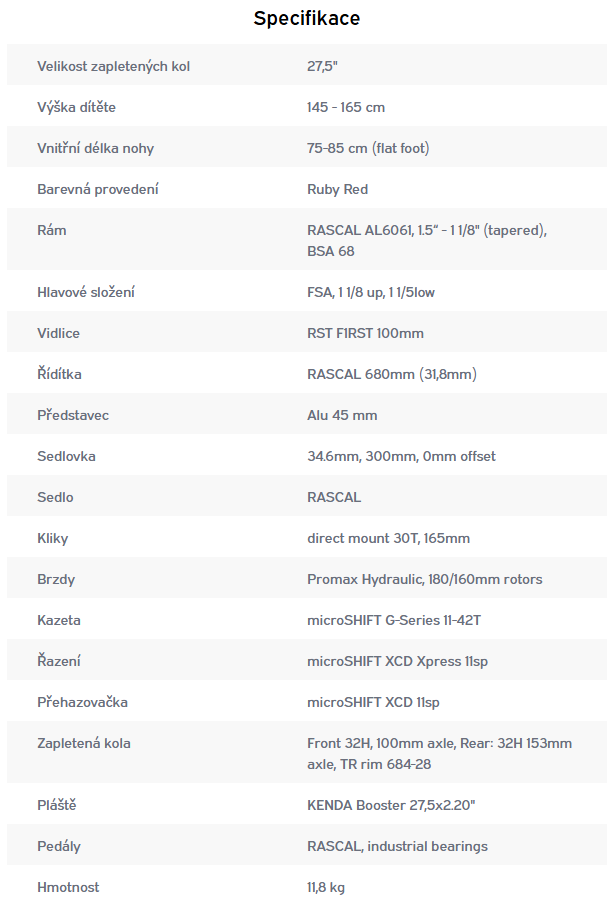611x902 pixels.
Task: Select the Kazeta row label
Action: coord(59,620)
